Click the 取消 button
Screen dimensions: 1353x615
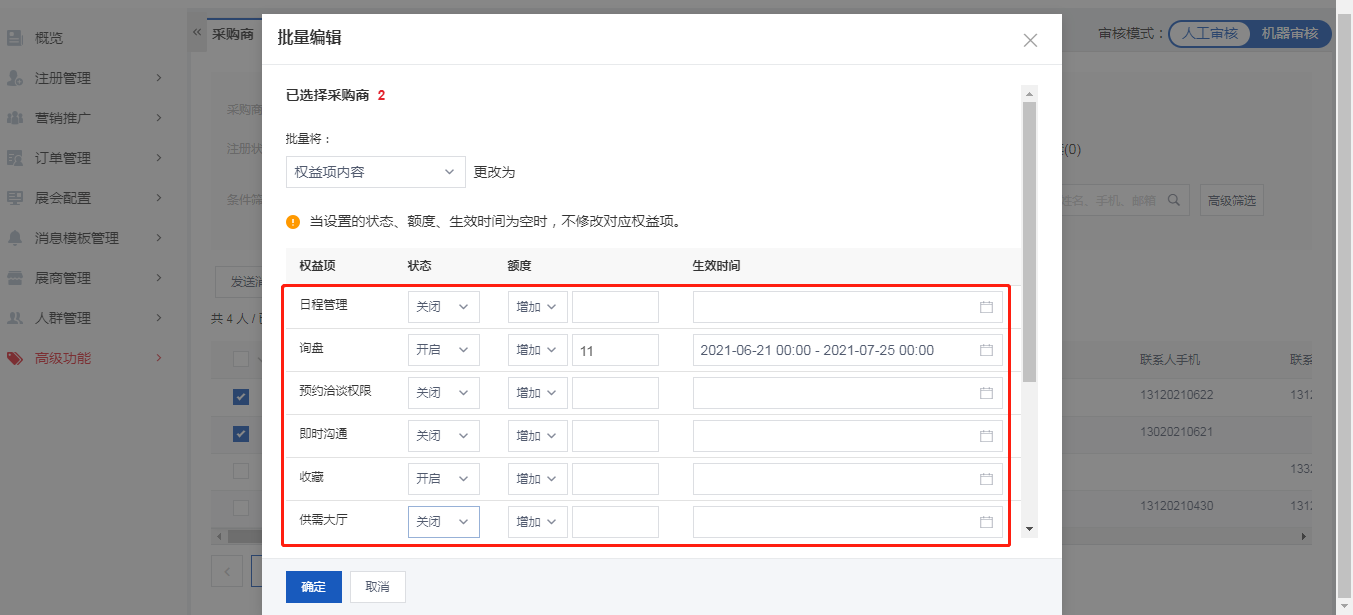coord(378,587)
